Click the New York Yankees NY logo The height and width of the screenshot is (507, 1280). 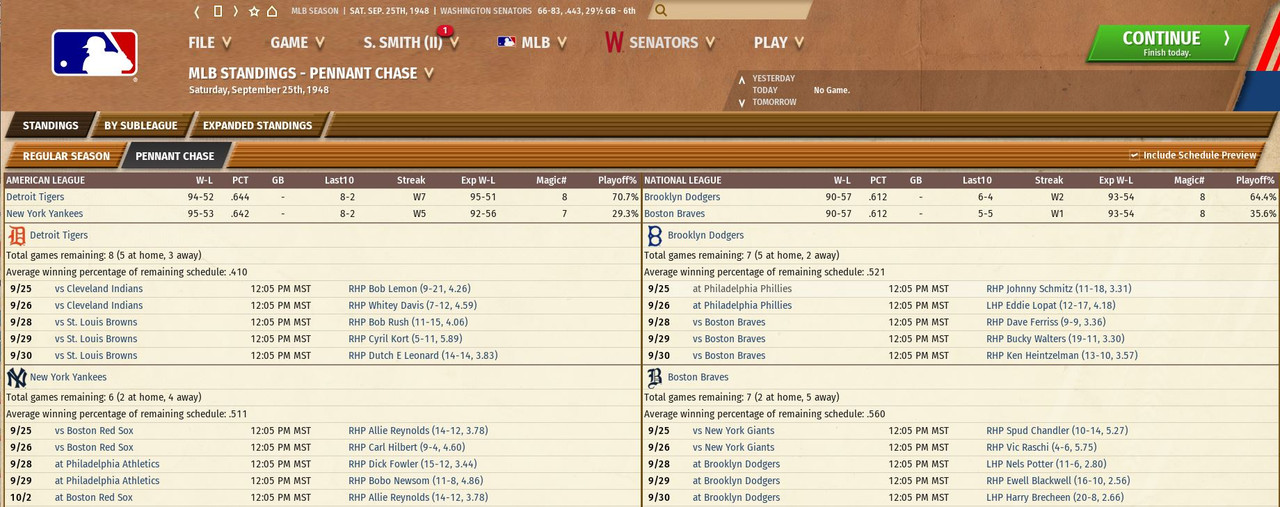click(17, 377)
